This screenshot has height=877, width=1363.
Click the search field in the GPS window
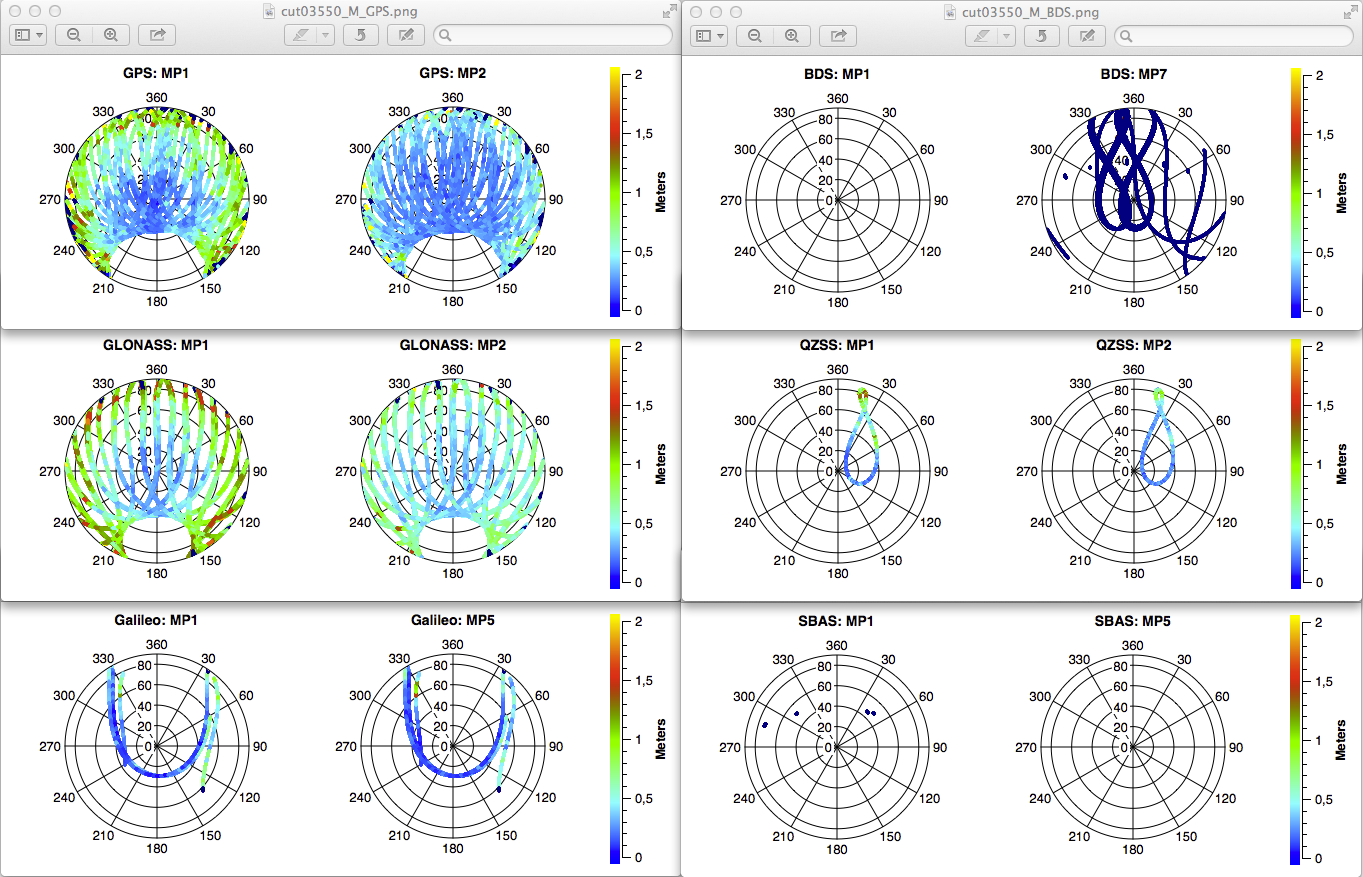coord(555,35)
